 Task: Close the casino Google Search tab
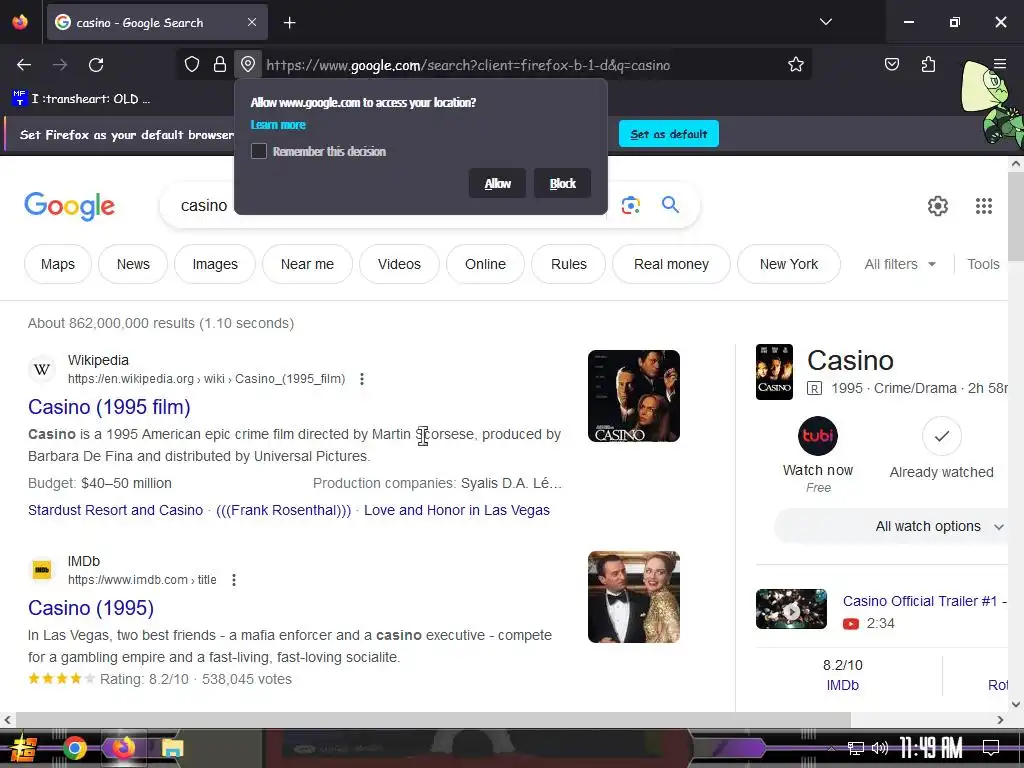tap(252, 22)
